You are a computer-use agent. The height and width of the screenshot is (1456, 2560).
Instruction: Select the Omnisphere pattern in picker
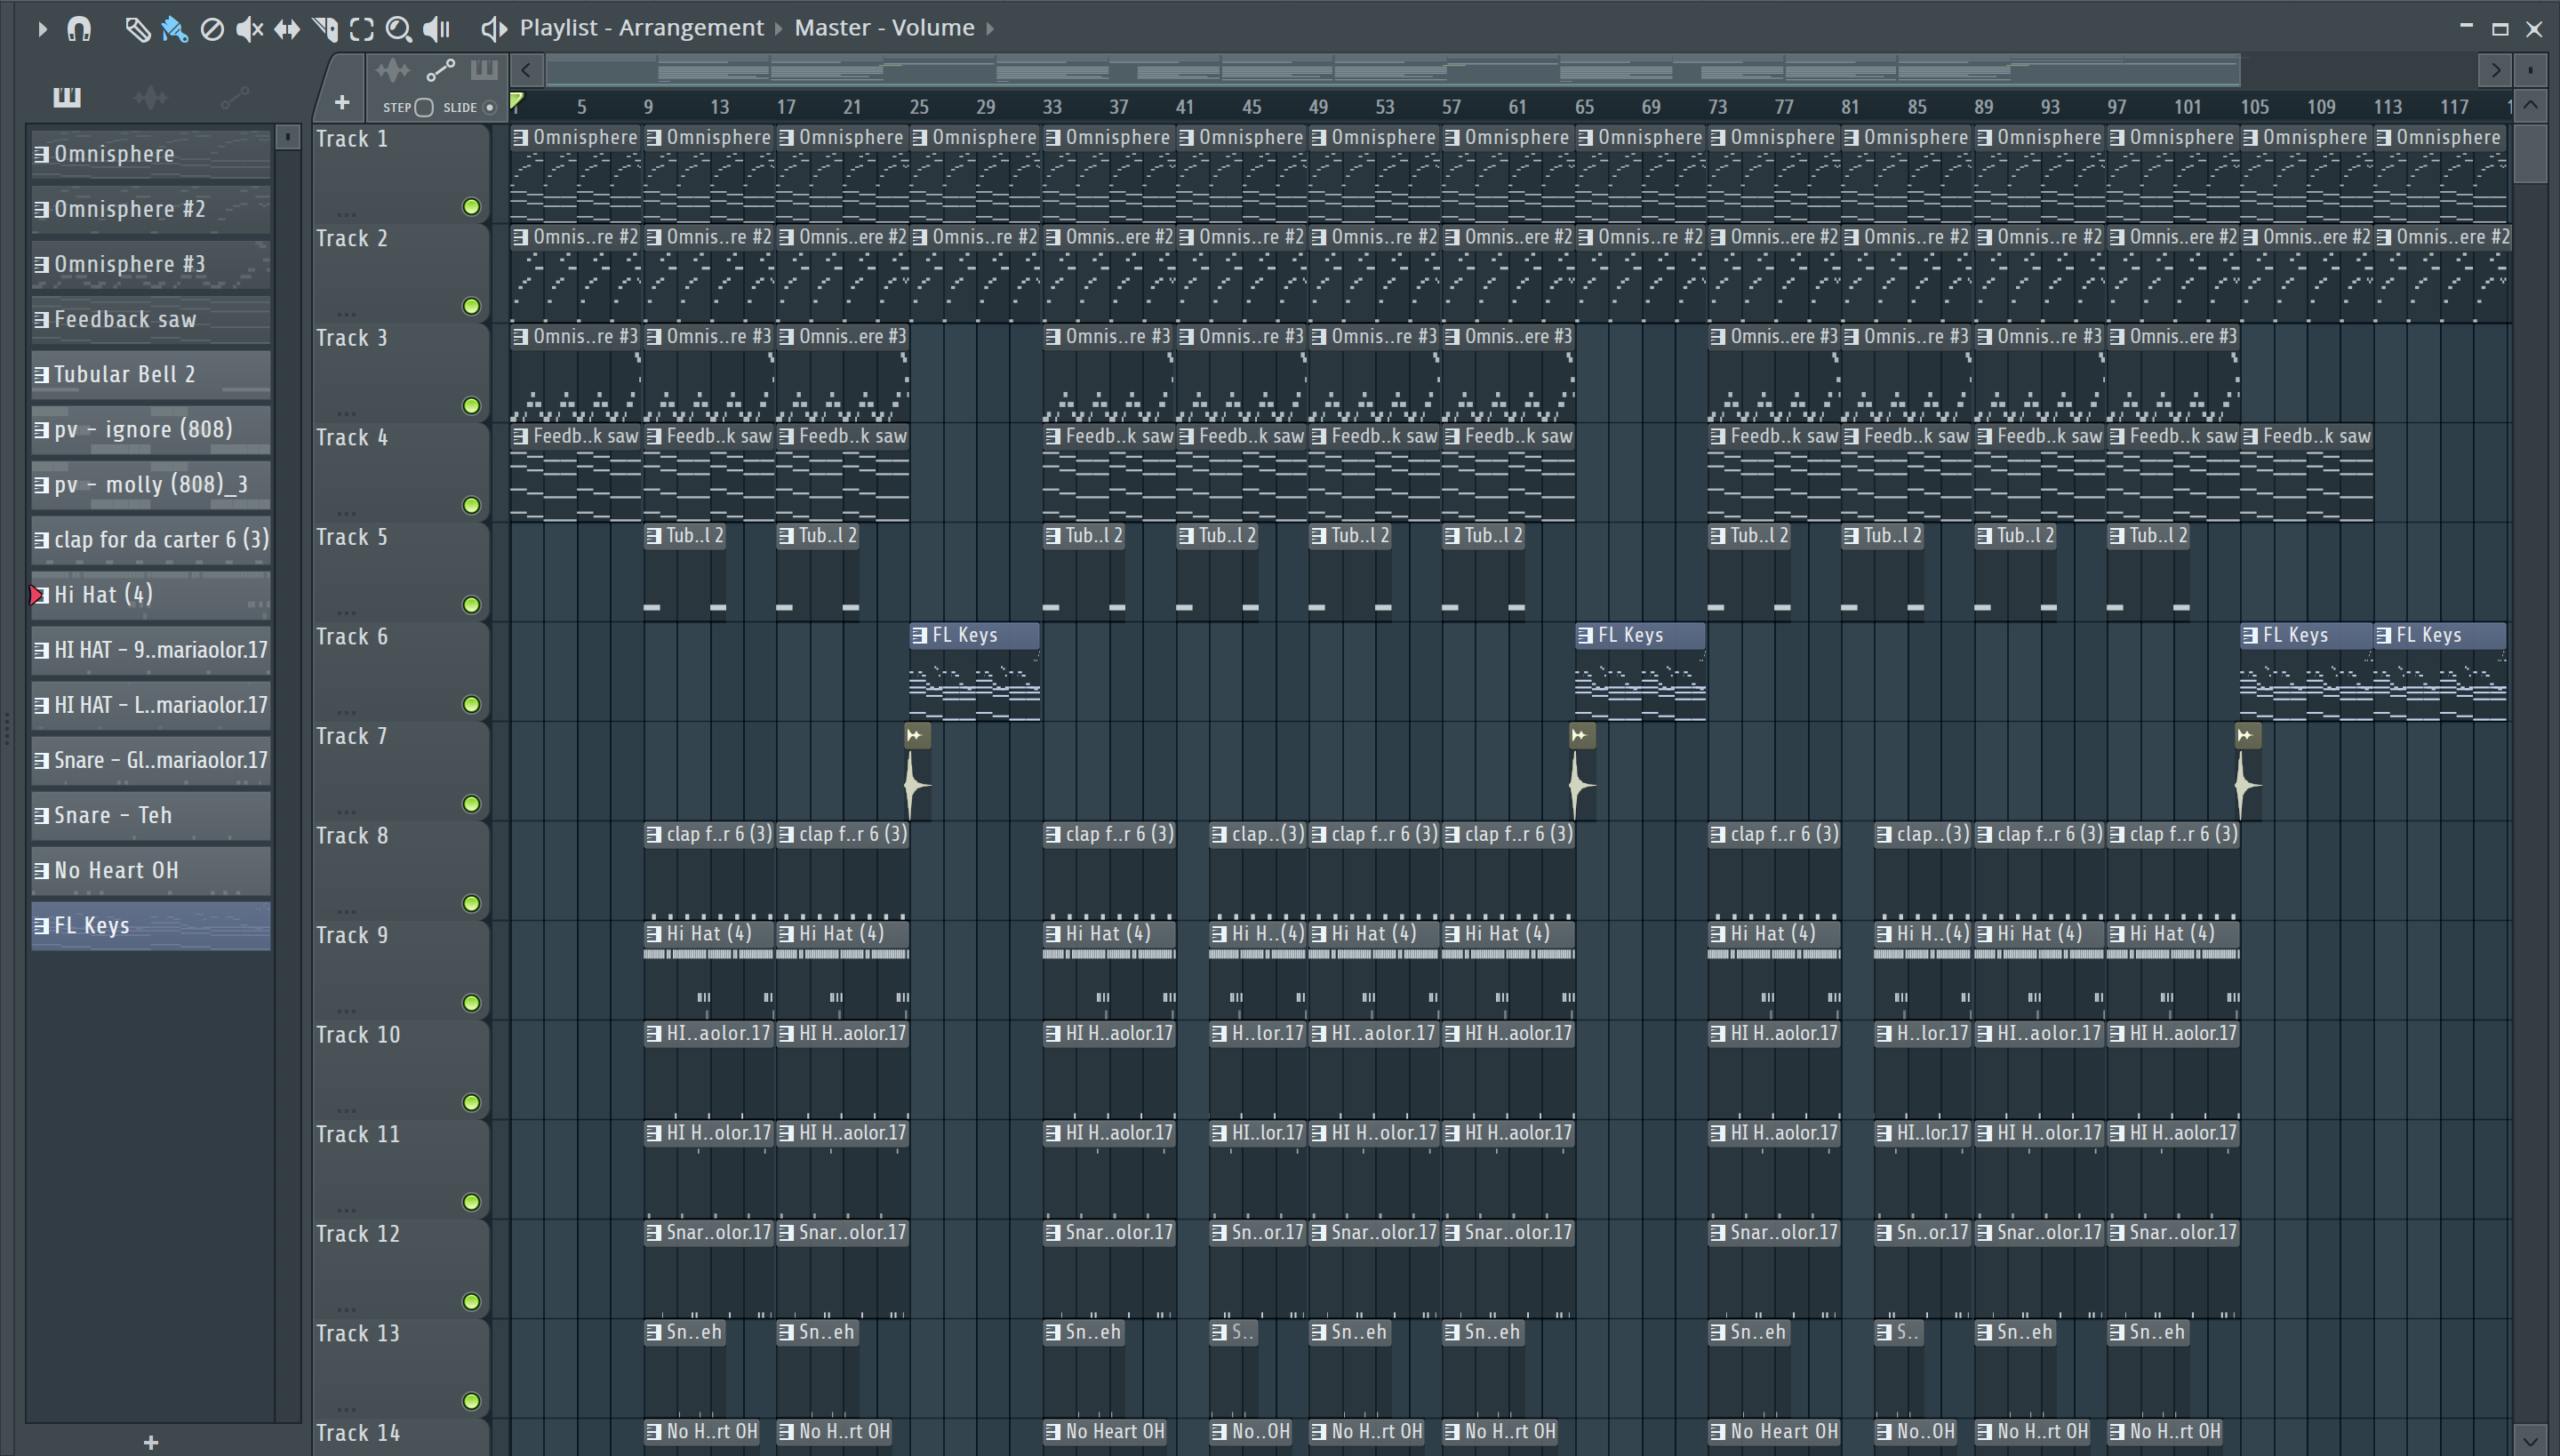point(151,154)
